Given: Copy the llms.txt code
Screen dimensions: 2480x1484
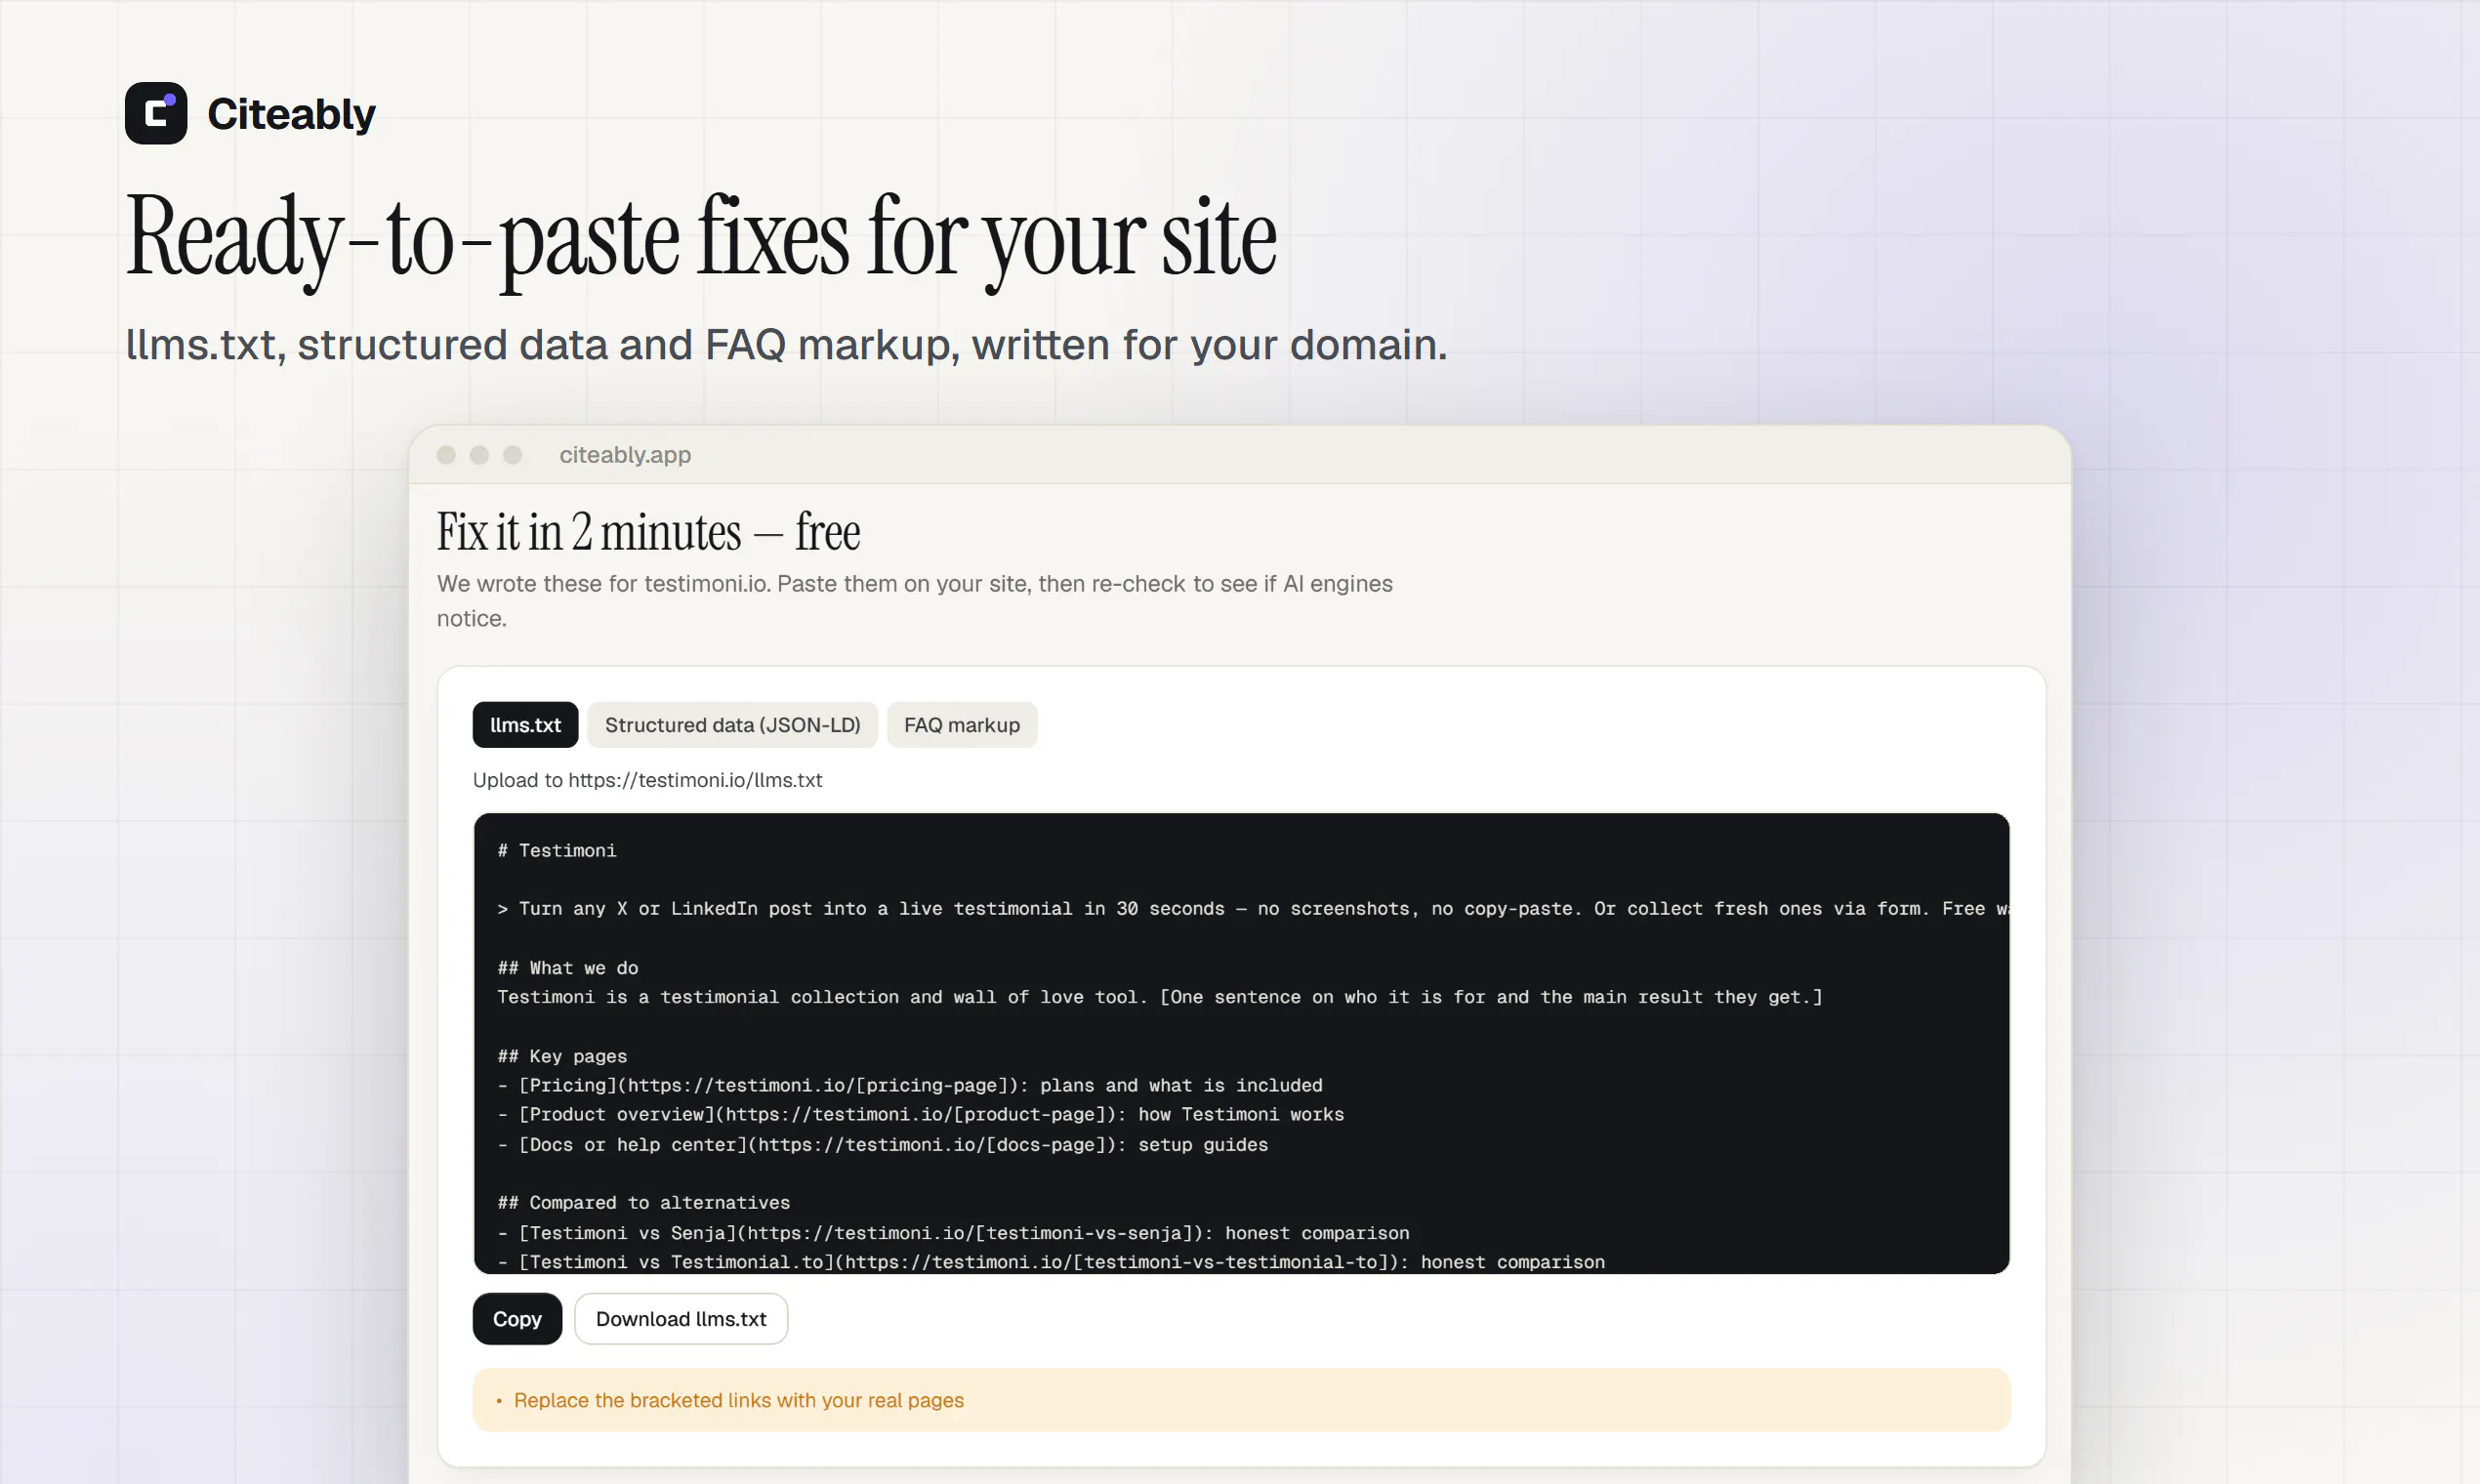Looking at the screenshot, I should point(517,1319).
